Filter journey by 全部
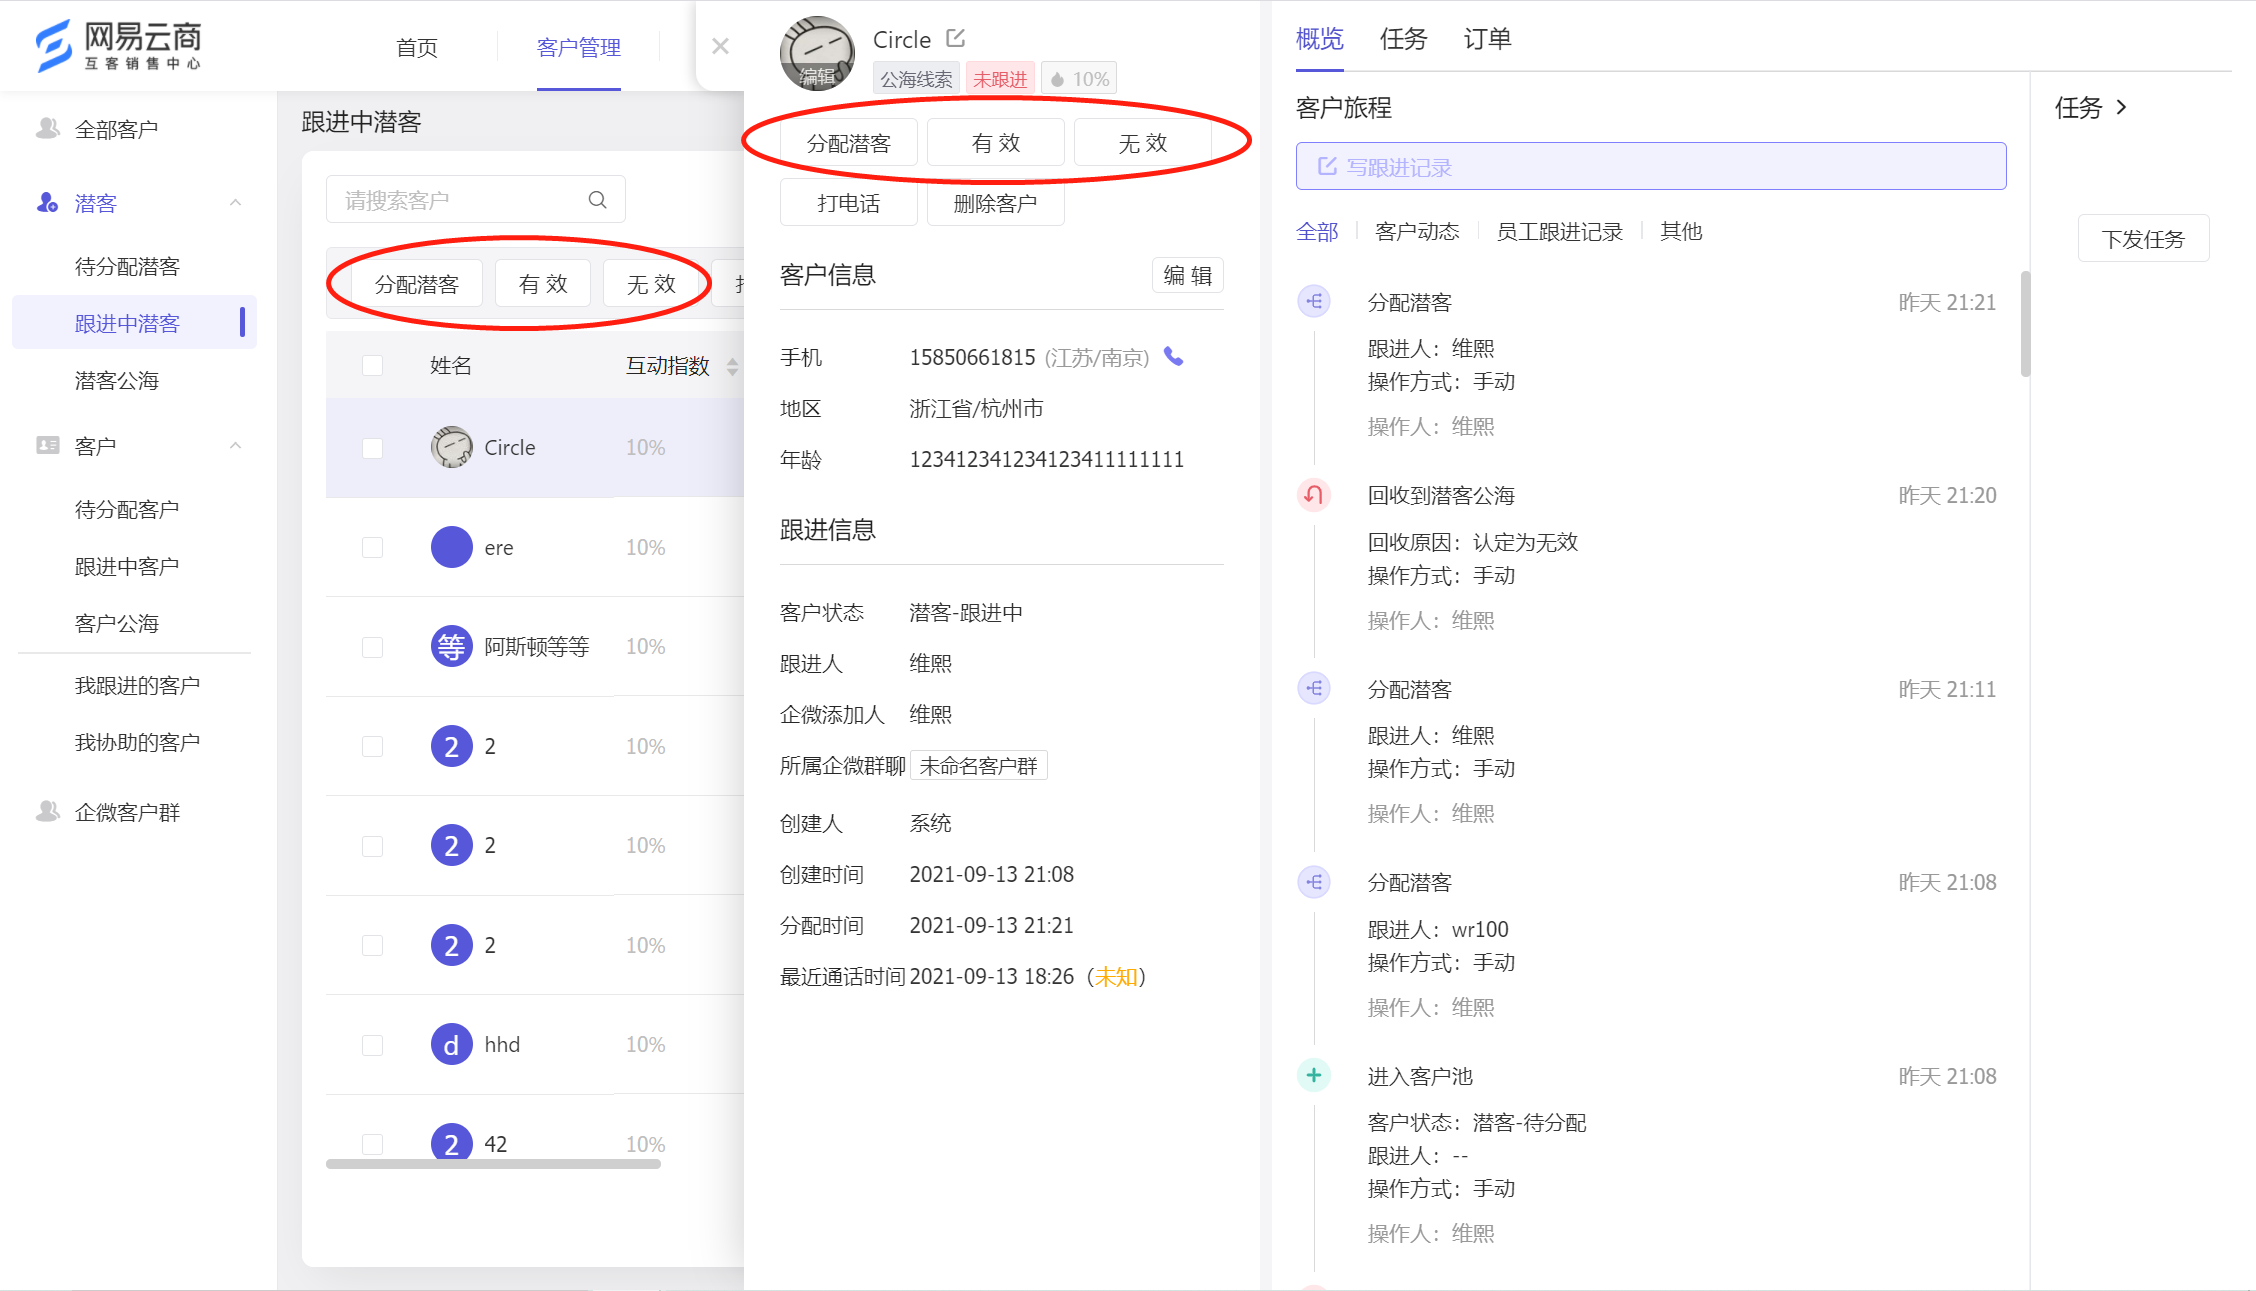This screenshot has height=1291, width=2256. click(1316, 231)
